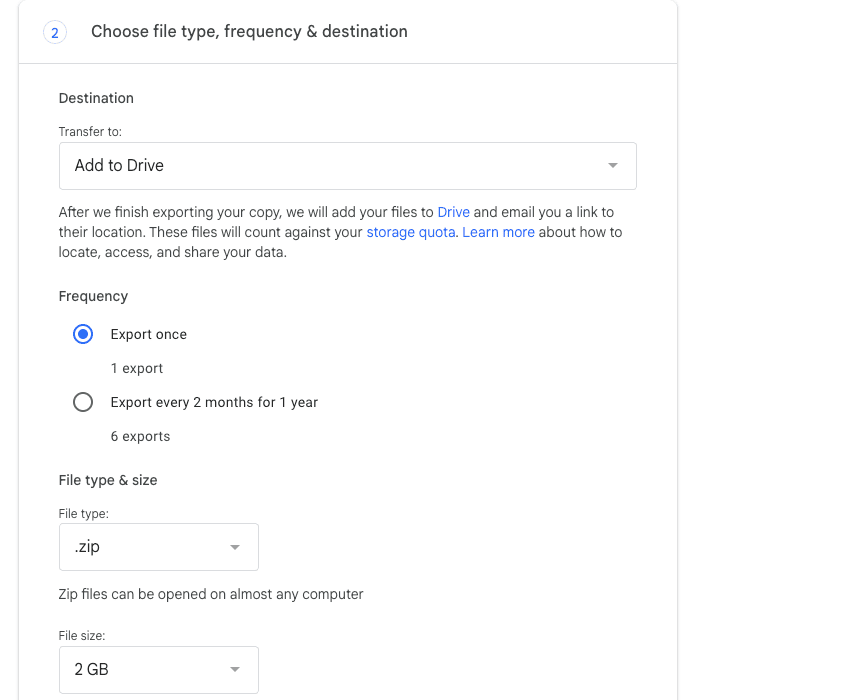The height and width of the screenshot is (700, 843).
Task: Open the Transfer to dropdown showing Add to Drive
Action: 347,166
